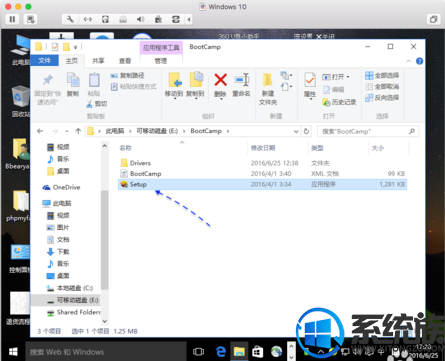Open the Windows Start button
This screenshot has height=361, width=445.
click(x=13, y=352)
